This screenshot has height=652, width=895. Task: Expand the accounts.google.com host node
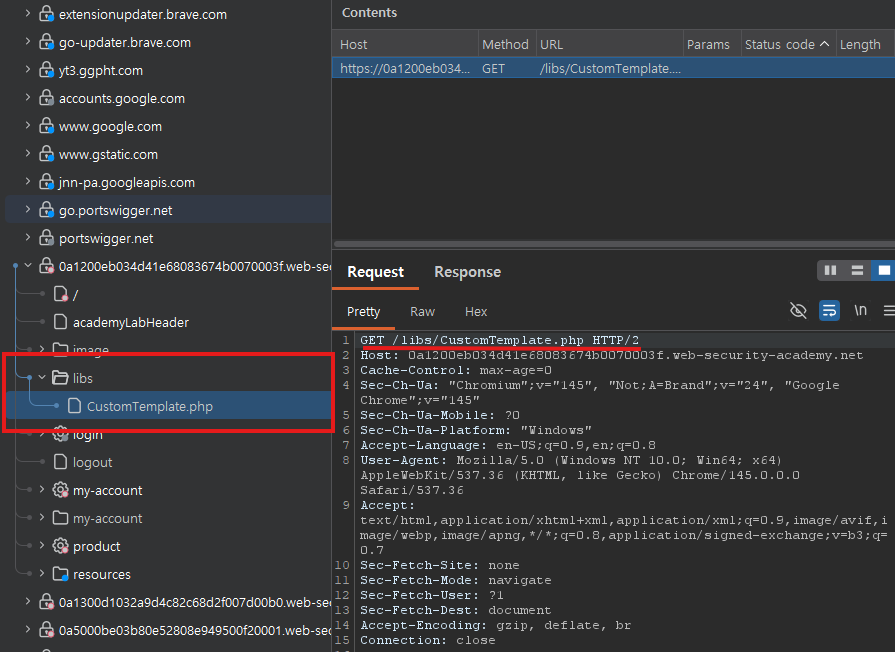[28, 99]
